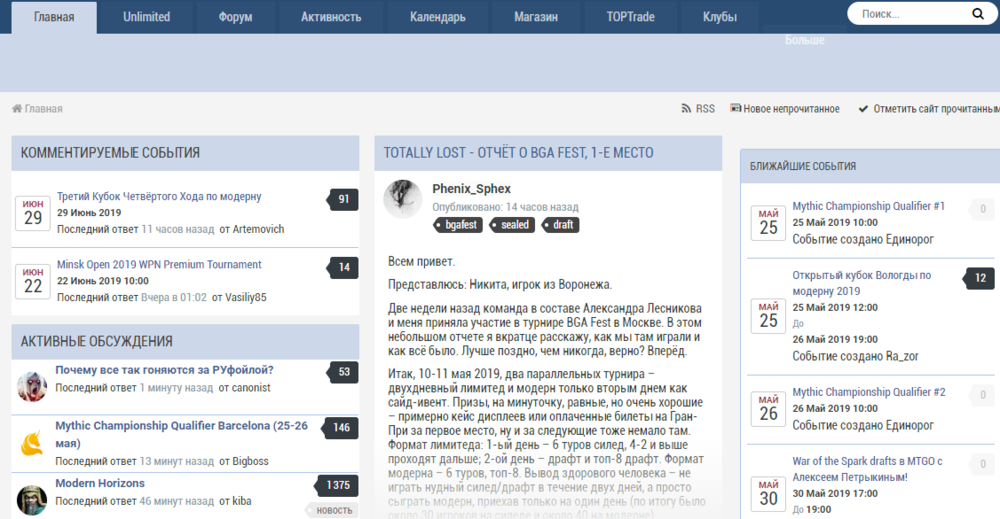Click the search magnifier icon
Screen dimensions: 1000x519
(977, 14)
